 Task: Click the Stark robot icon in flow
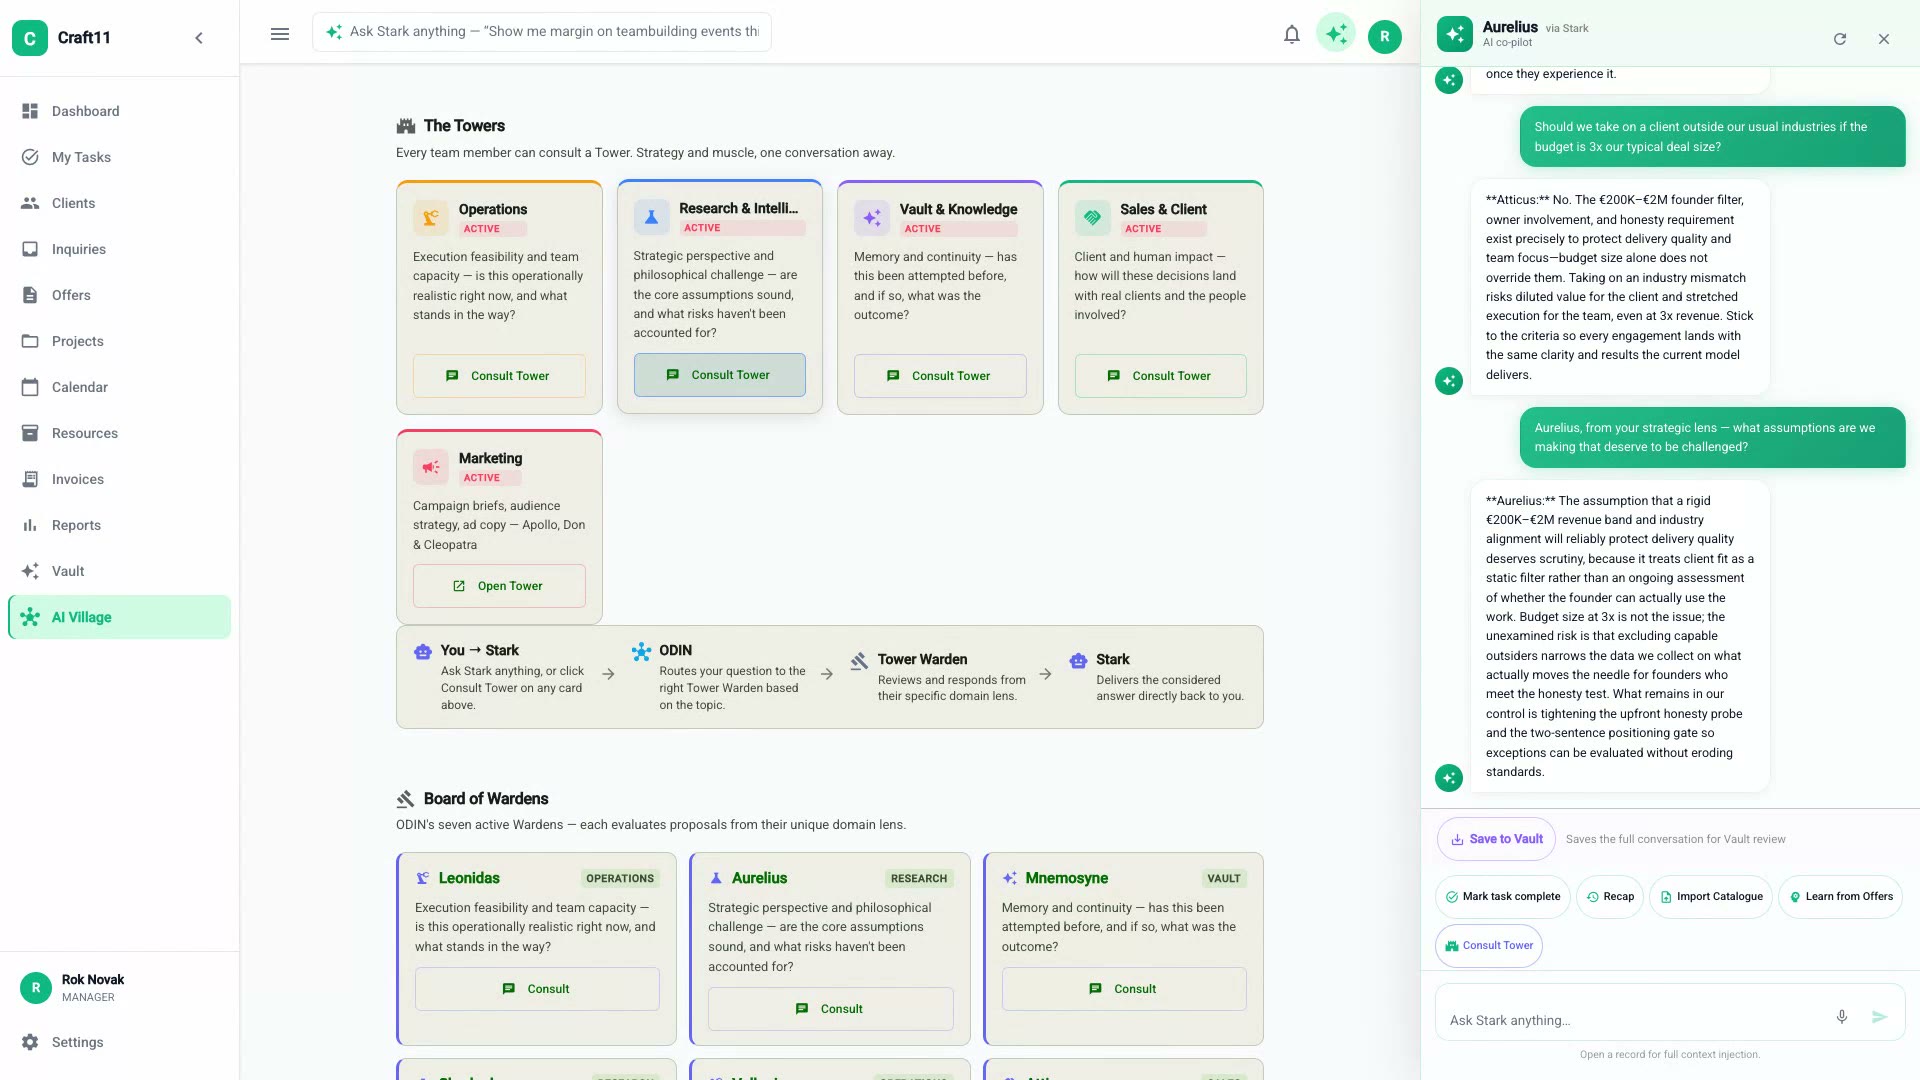1078,661
